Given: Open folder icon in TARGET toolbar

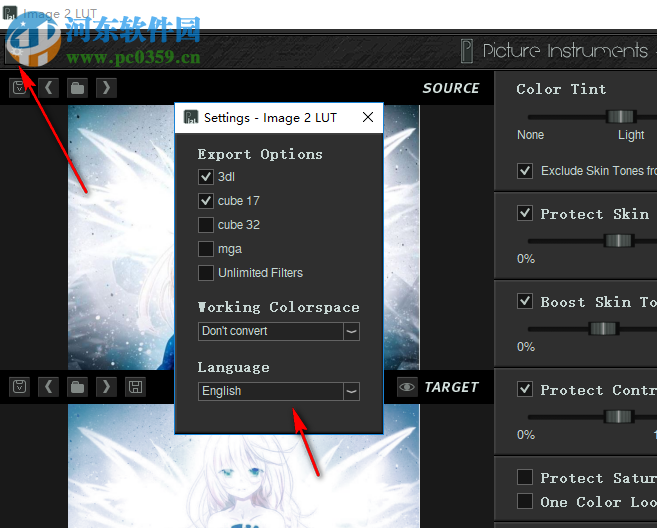Looking at the screenshot, I should click(78, 387).
